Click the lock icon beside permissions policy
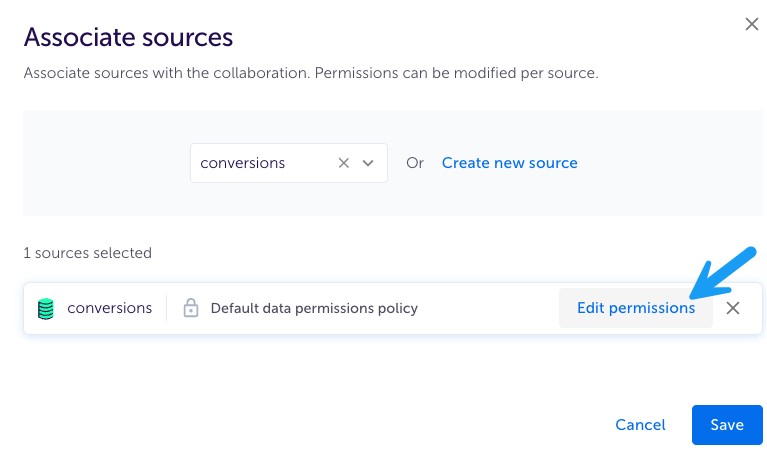767x462 pixels. [191, 308]
